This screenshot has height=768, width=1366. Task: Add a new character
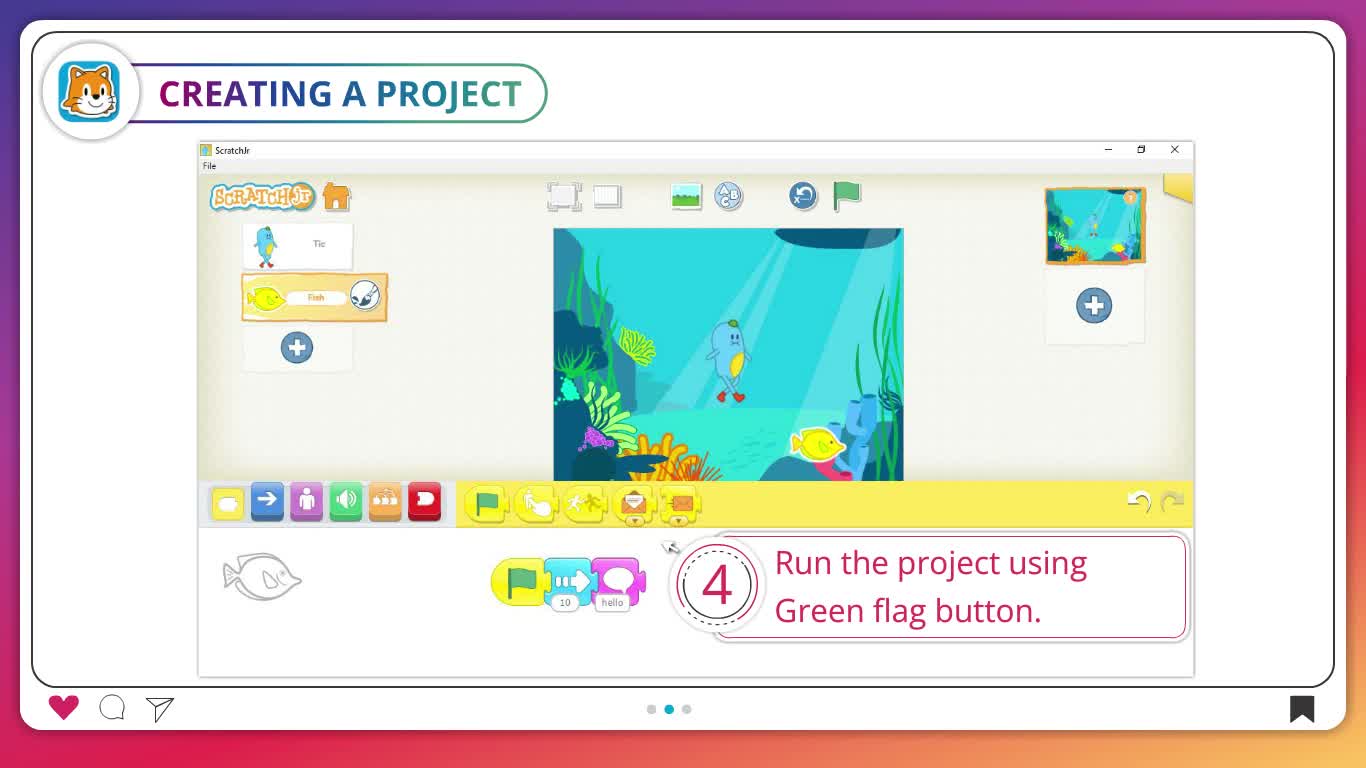297,348
